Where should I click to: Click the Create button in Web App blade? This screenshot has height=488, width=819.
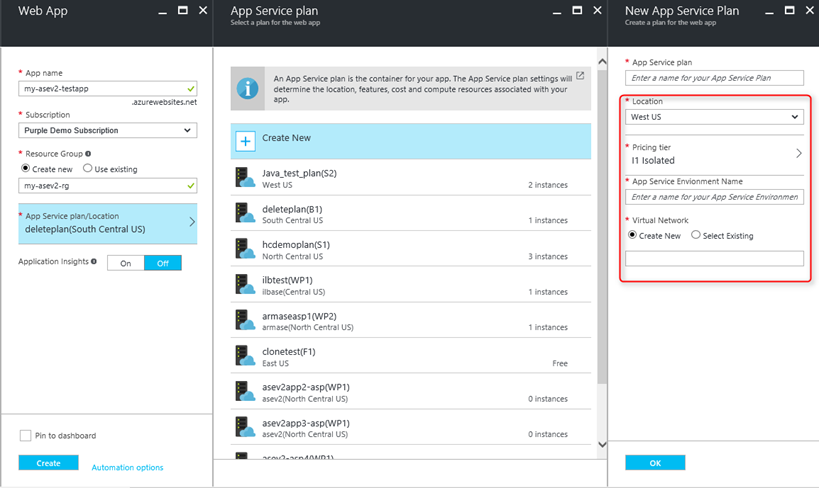49,463
